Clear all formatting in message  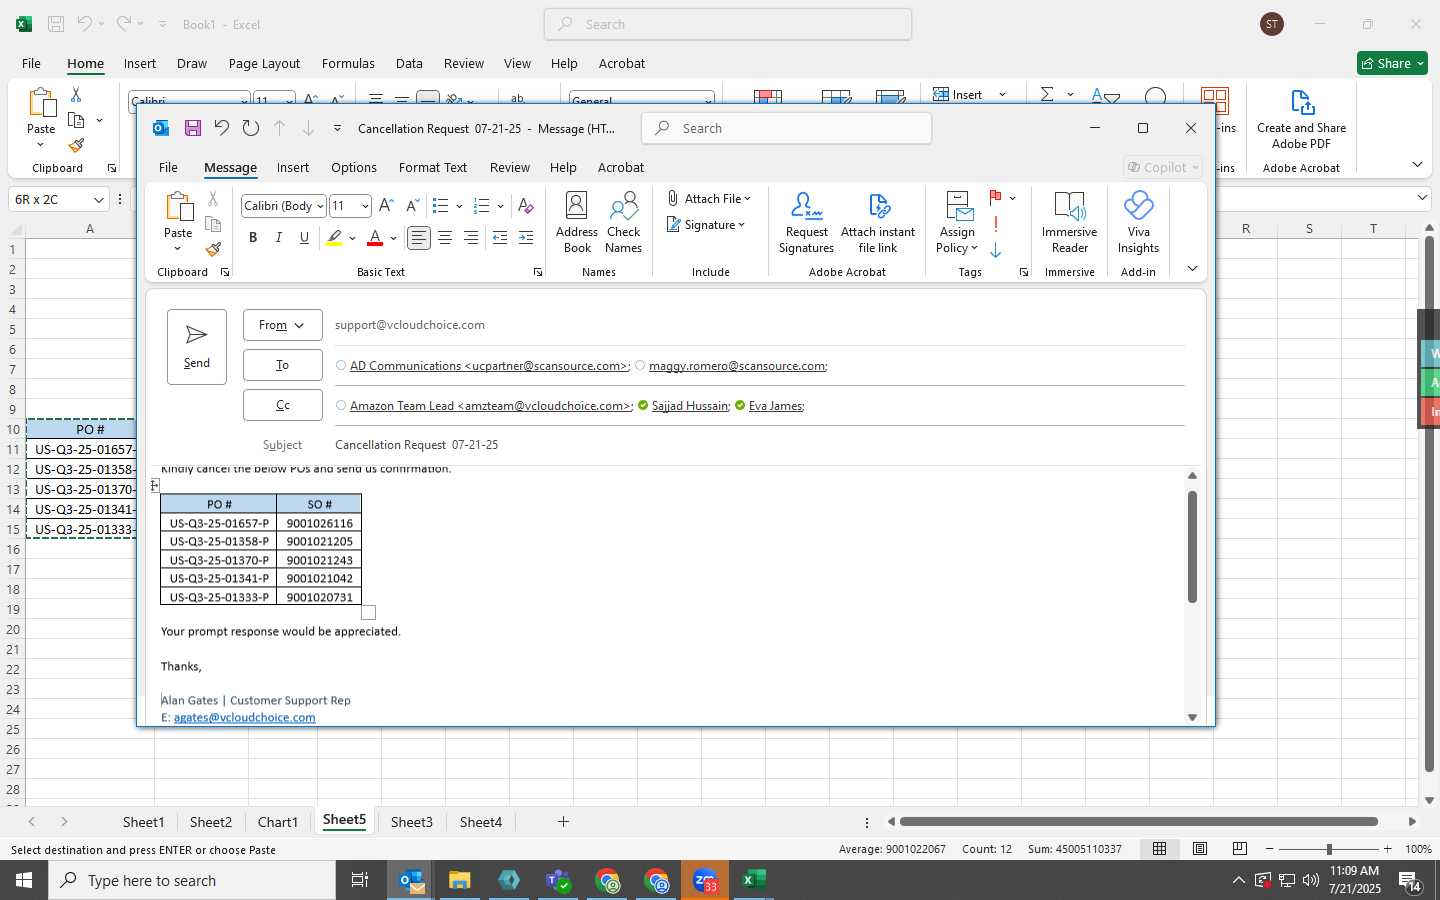pyautogui.click(x=526, y=206)
